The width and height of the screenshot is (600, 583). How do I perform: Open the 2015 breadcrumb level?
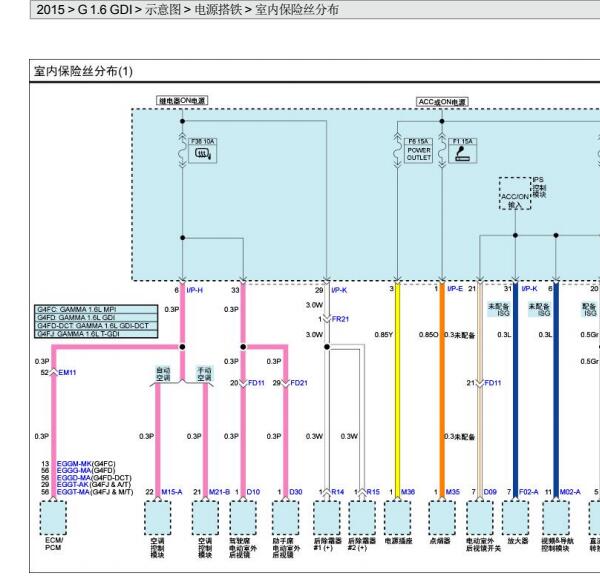pos(51,10)
